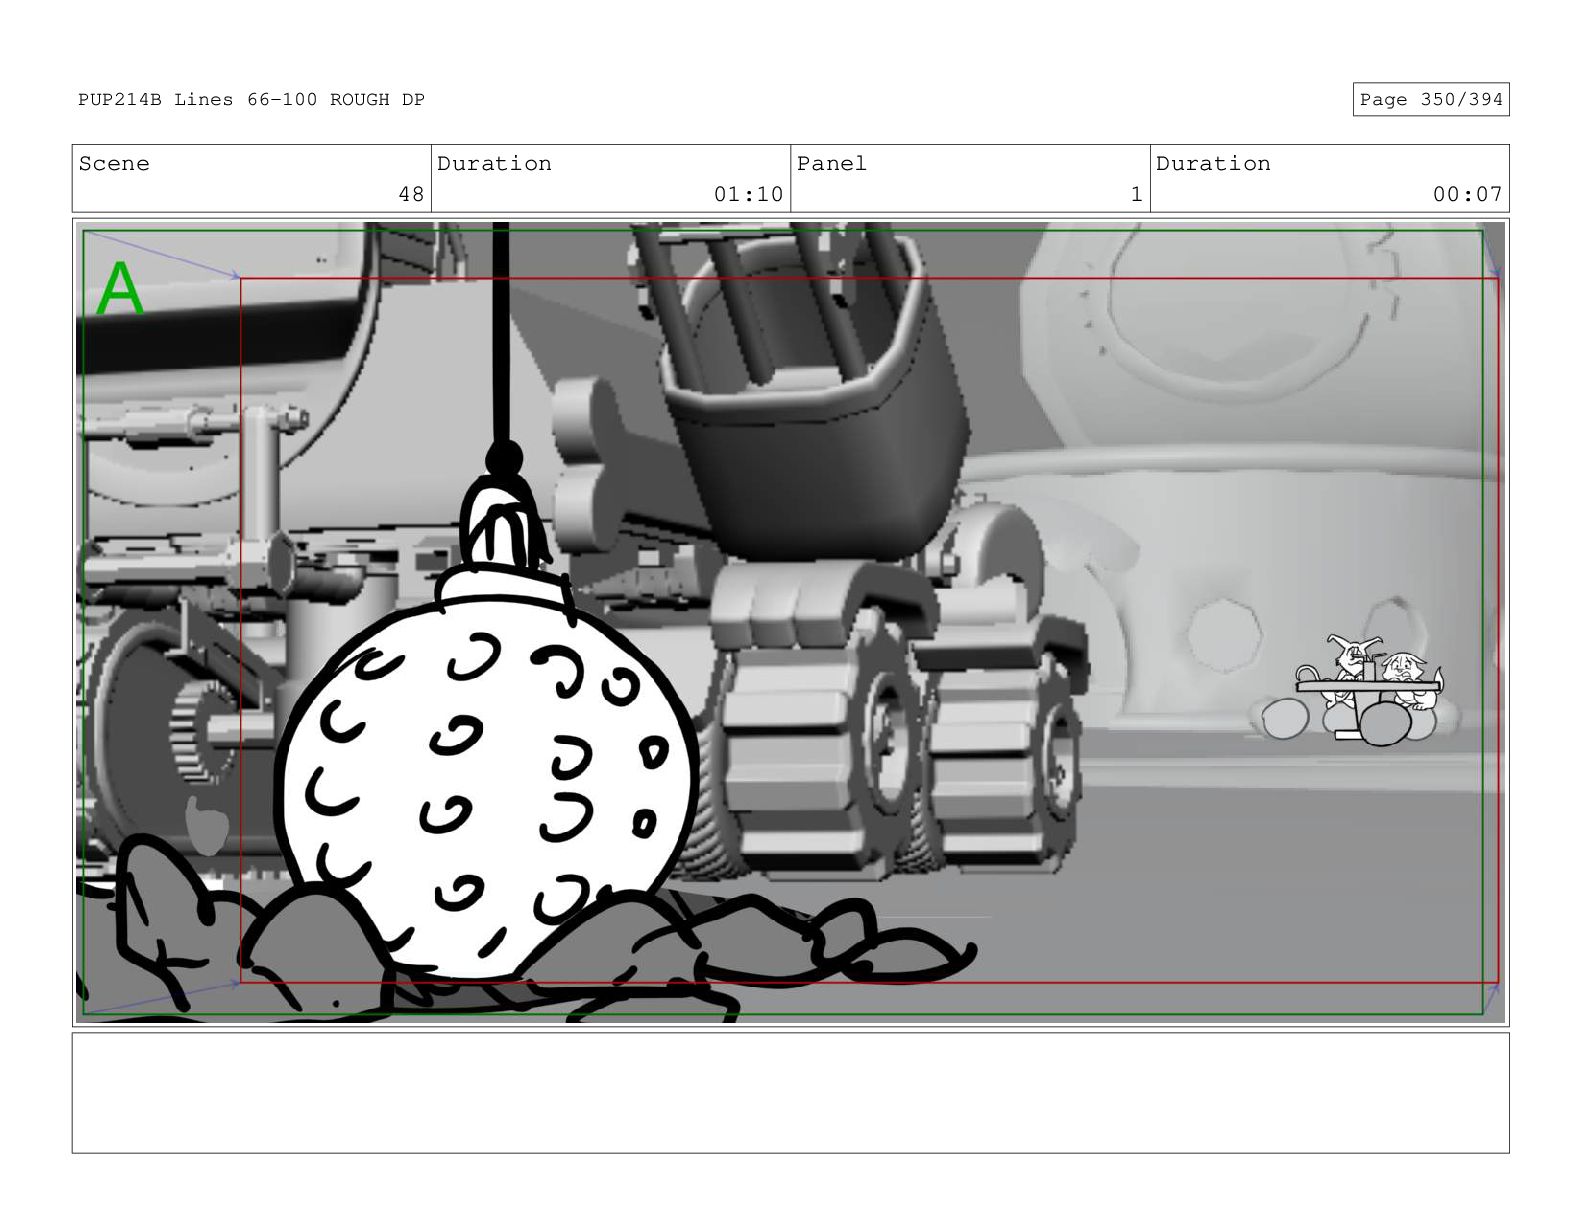Click the 'Panel' label in the table header

click(831, 164)
